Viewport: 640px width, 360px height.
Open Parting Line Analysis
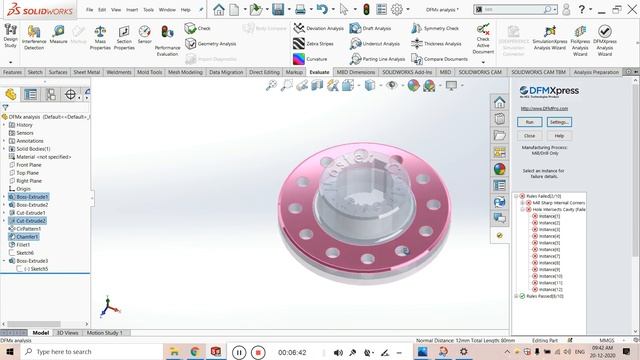378,59
